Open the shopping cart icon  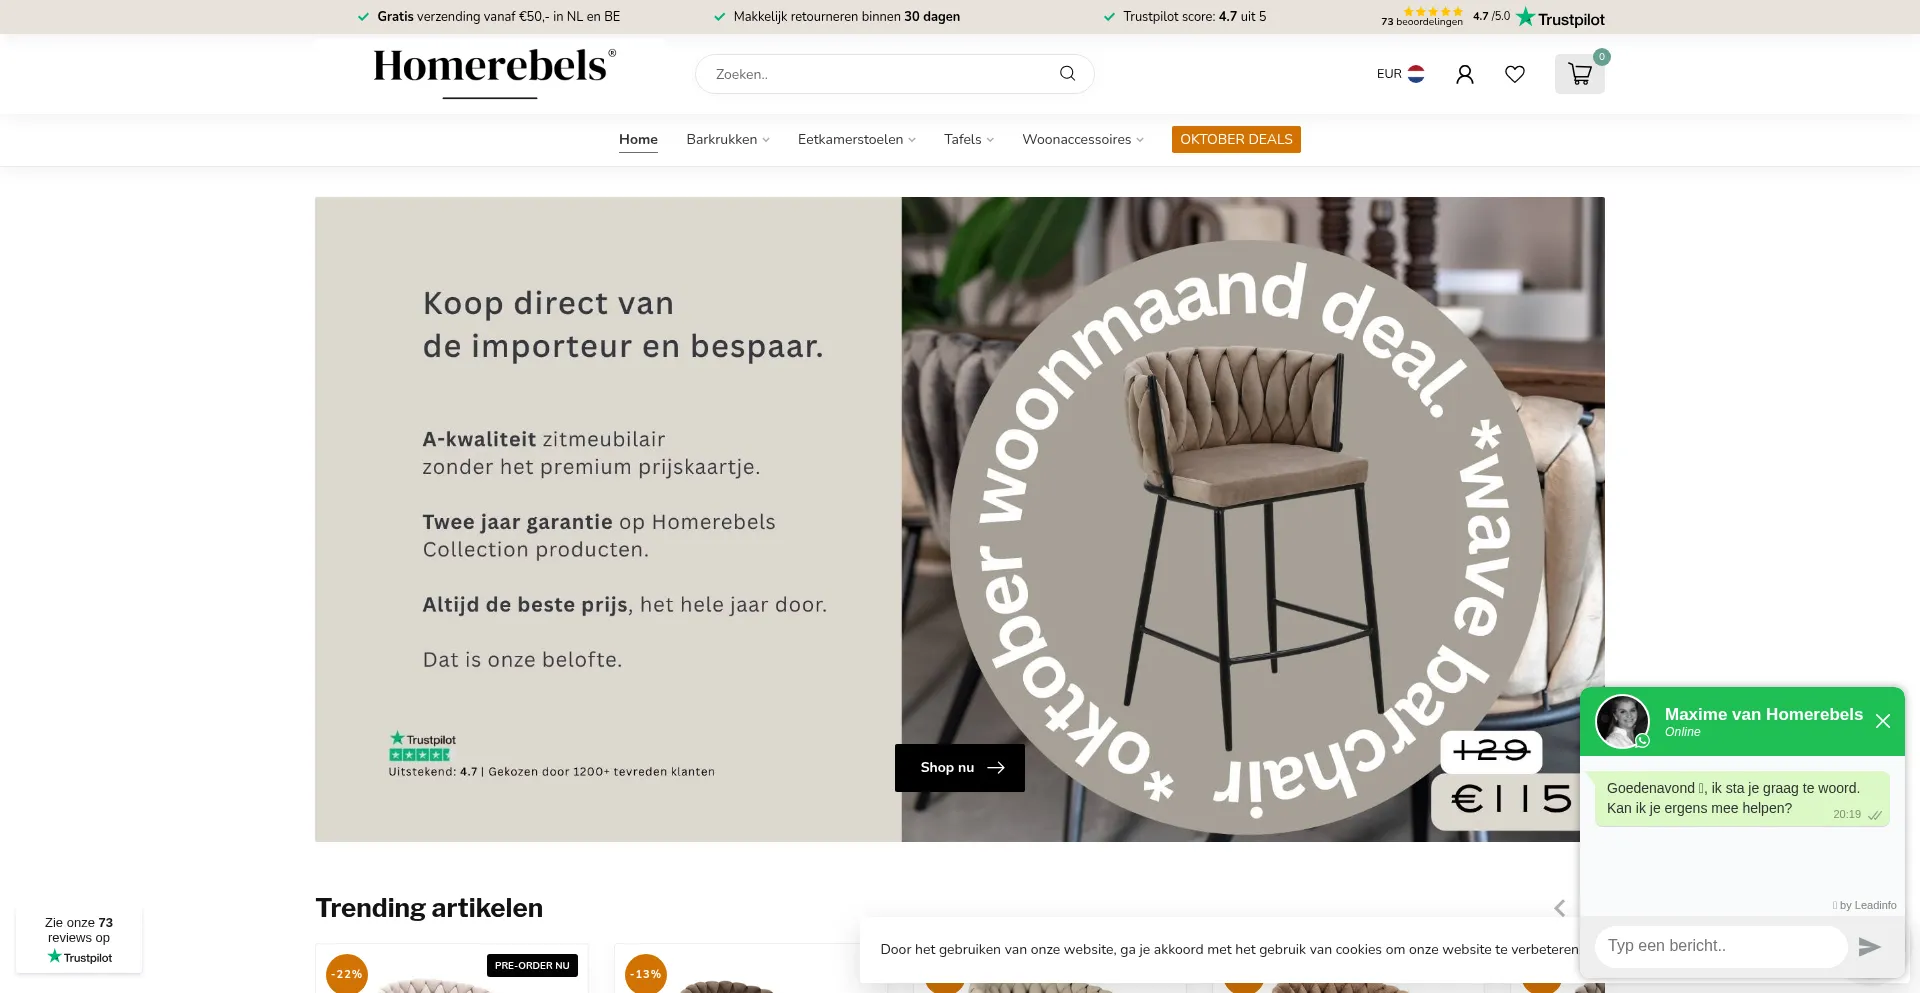(1580, 74)
